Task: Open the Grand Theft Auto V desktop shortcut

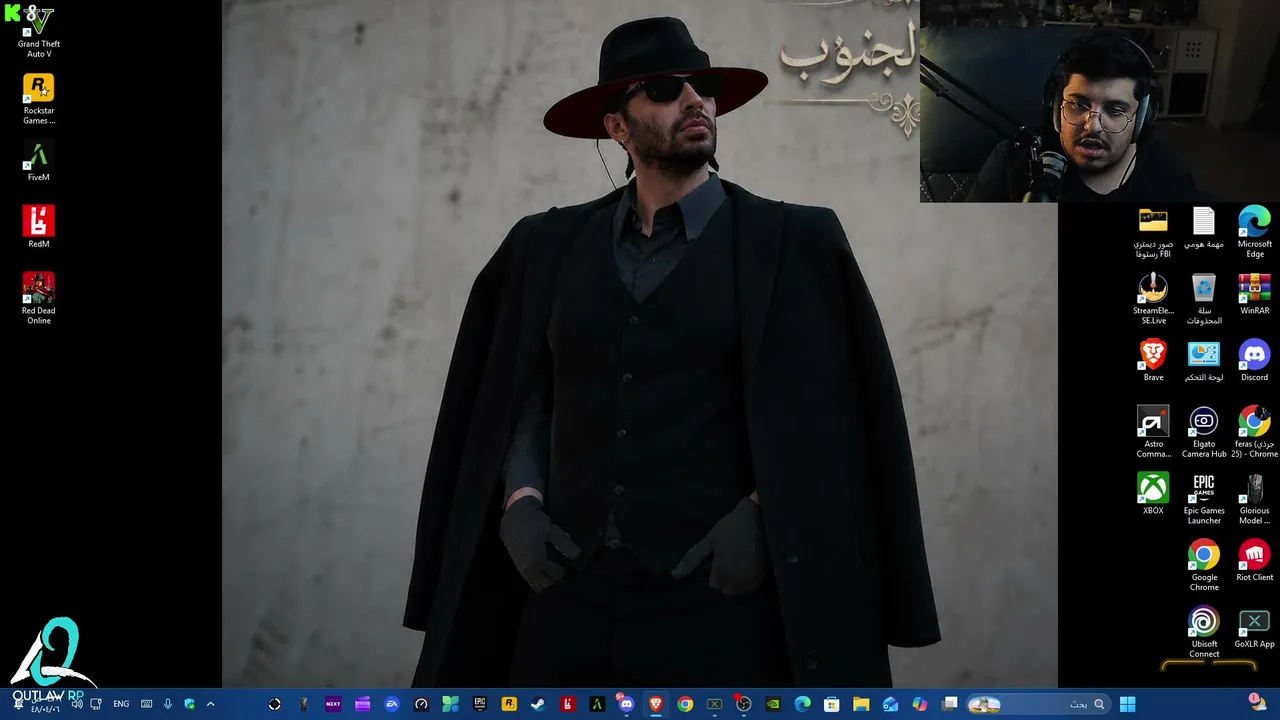Action: point(38,32)
